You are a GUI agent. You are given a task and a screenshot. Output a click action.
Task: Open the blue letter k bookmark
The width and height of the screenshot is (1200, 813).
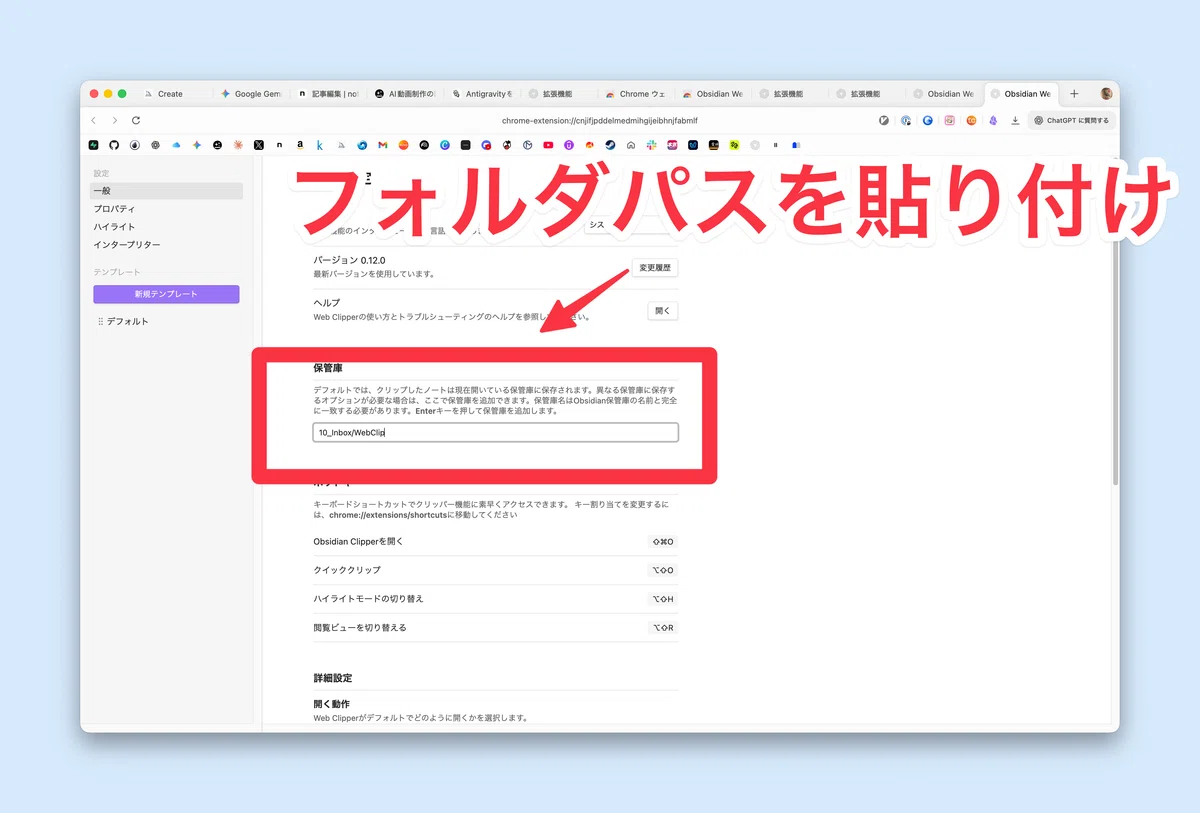pyautogui.click(x=320, y=145)
